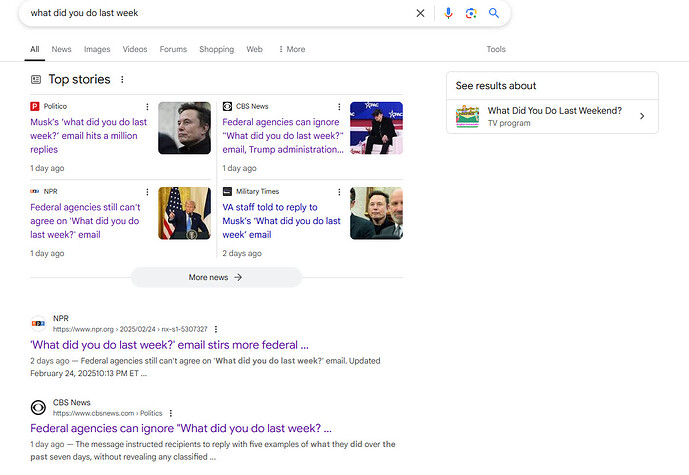Open the three-dot menu for Politico story
689x475 pixels.
pos(147,107)
